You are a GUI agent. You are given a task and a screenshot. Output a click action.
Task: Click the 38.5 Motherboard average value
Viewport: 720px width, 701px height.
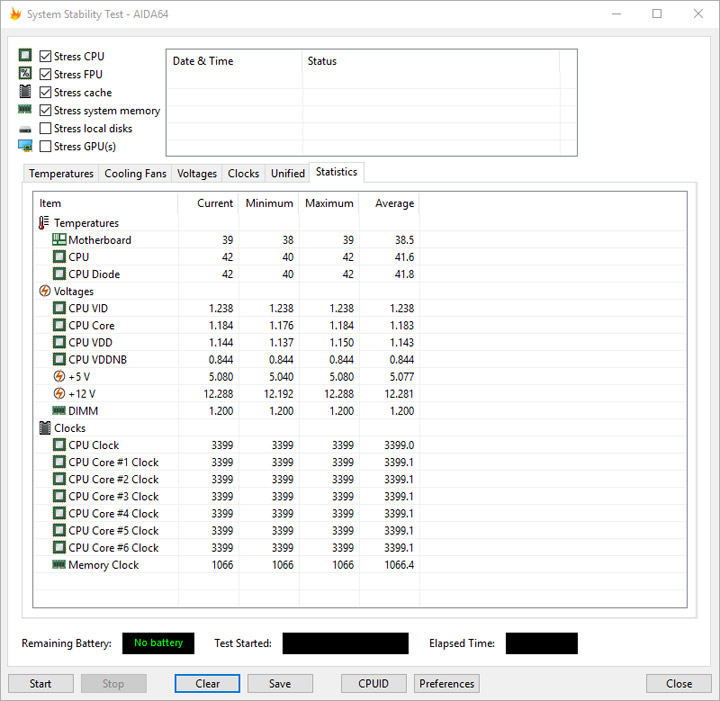(x=404, y=240)
